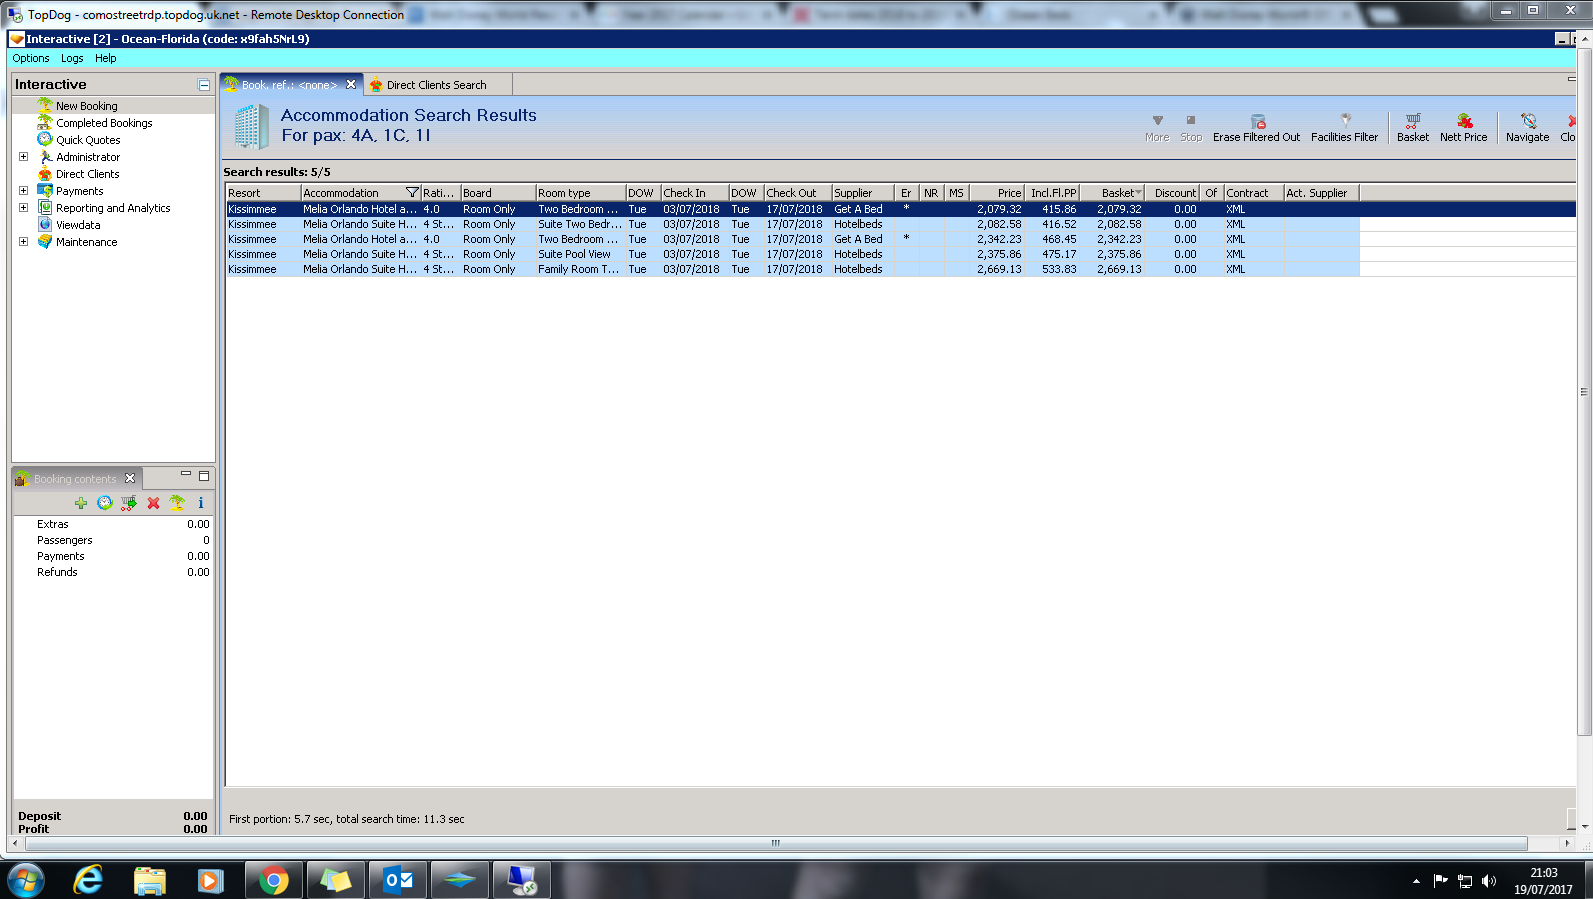Viewport: 1593px width, 899px height.
Task: Open Outlook from the taskbar
Action: 398,880
